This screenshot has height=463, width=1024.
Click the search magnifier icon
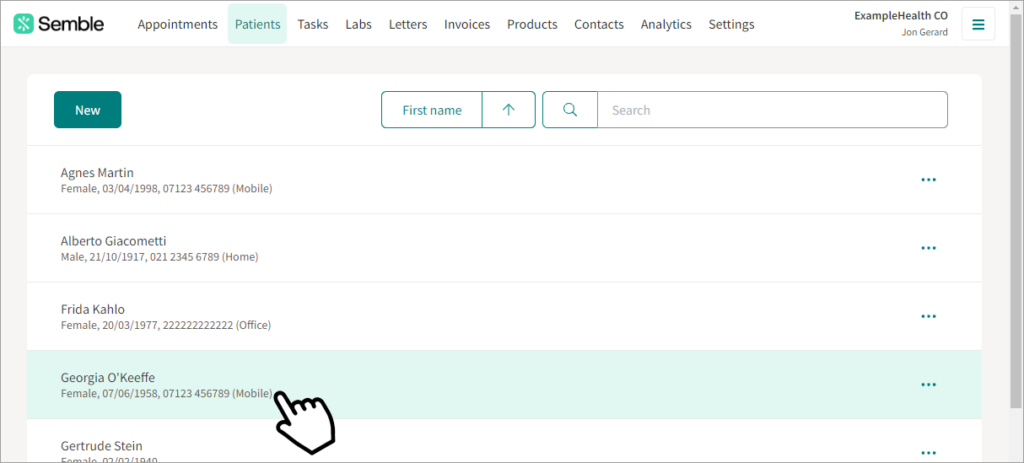point(569,110)
